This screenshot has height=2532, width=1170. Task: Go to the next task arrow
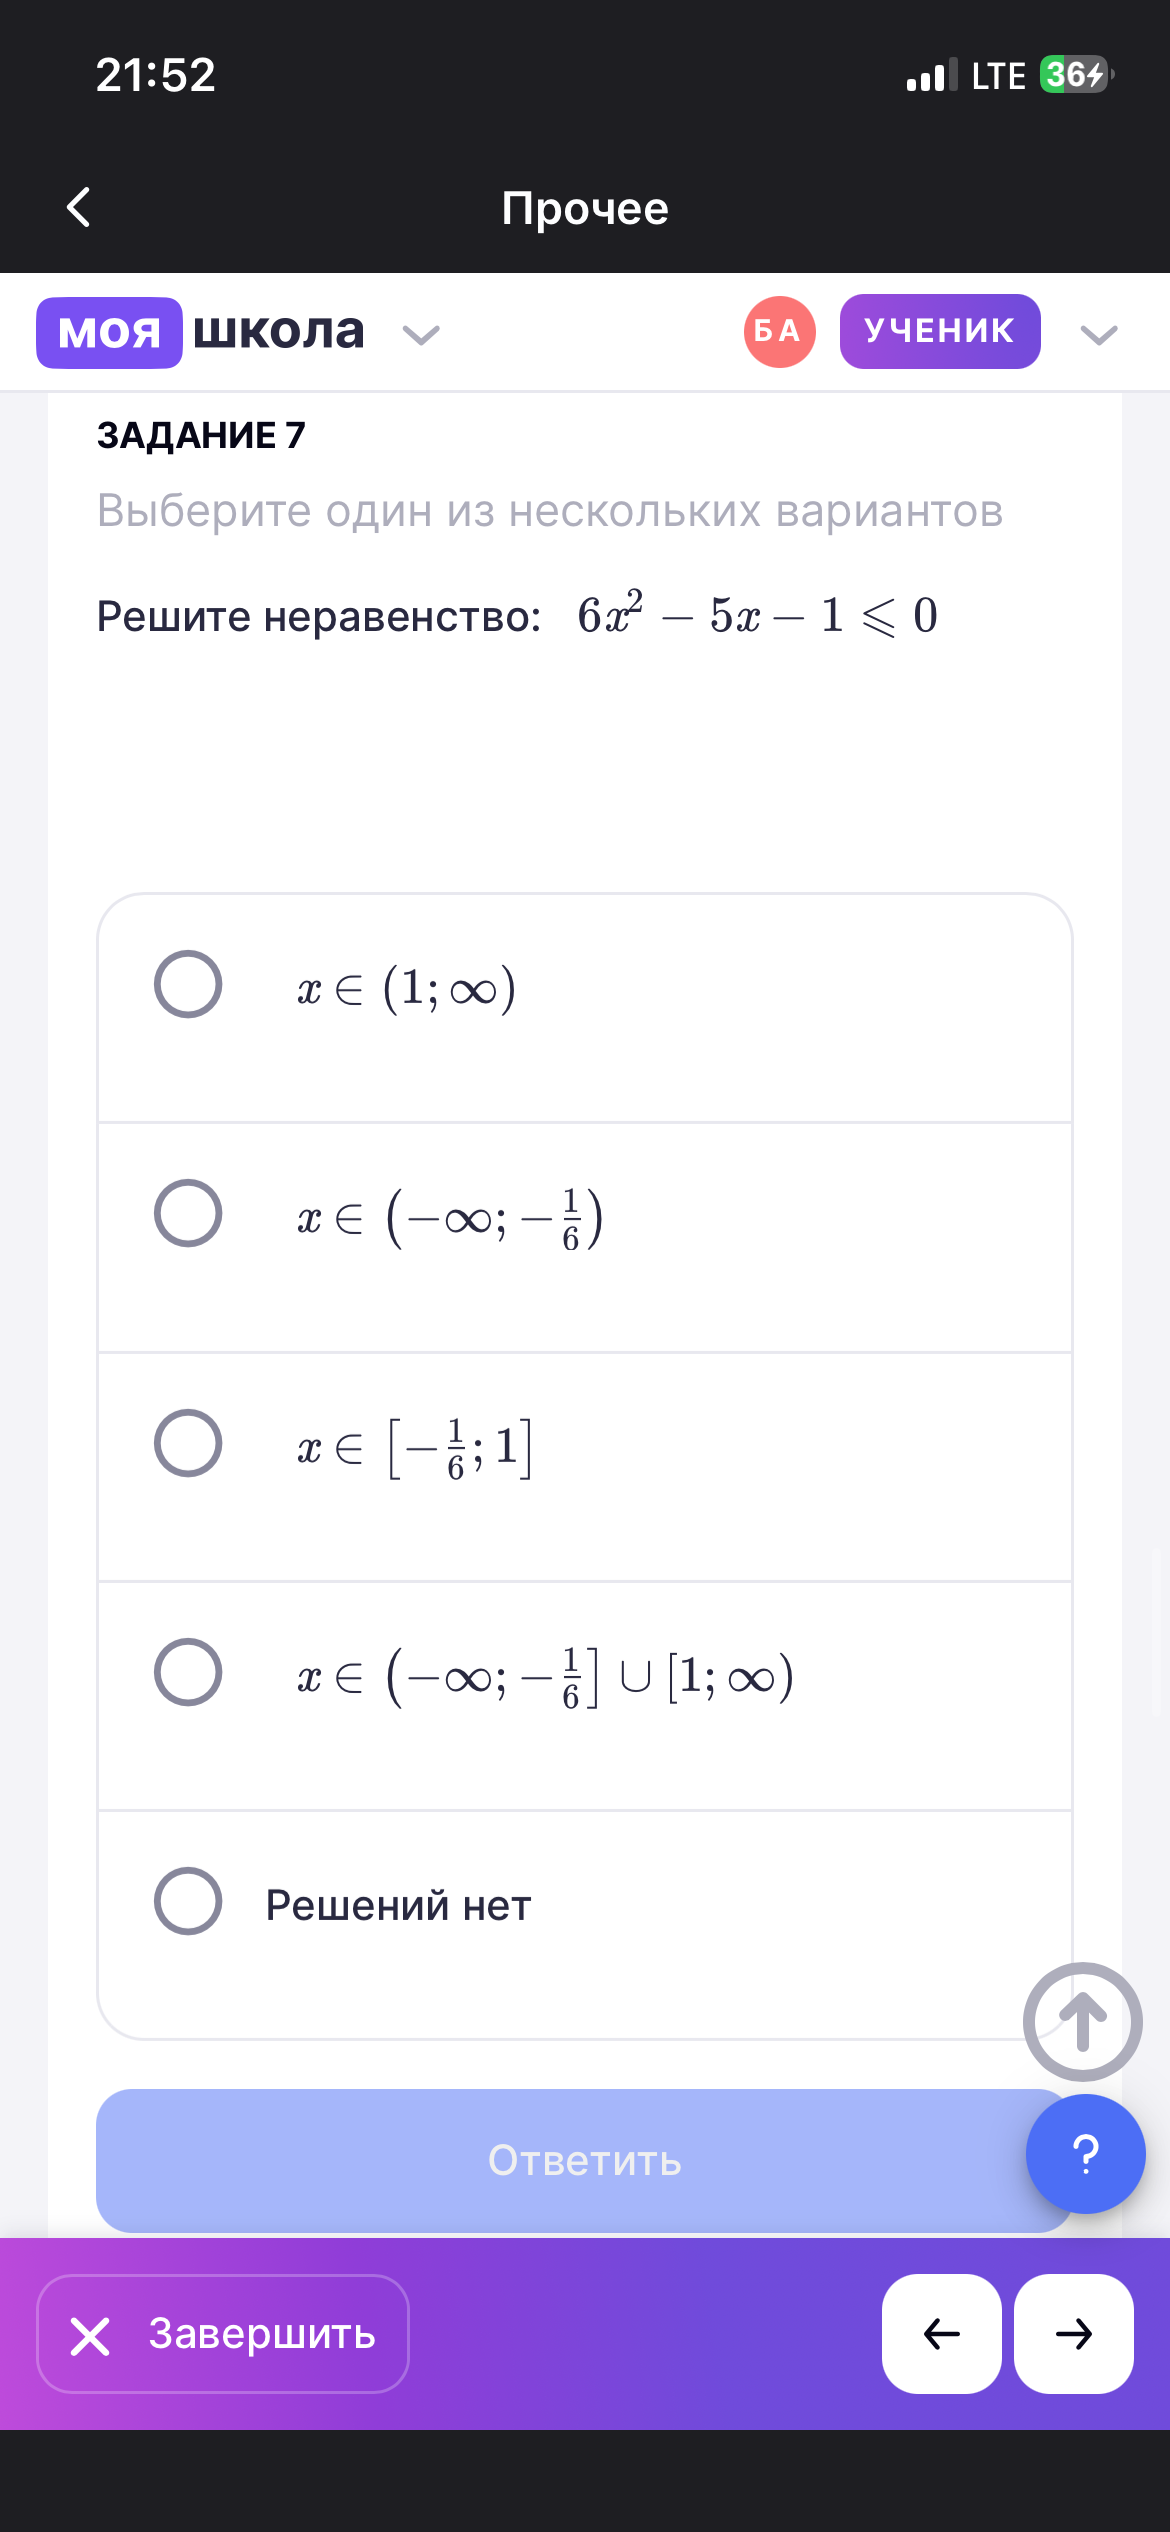point(1073,2334)
